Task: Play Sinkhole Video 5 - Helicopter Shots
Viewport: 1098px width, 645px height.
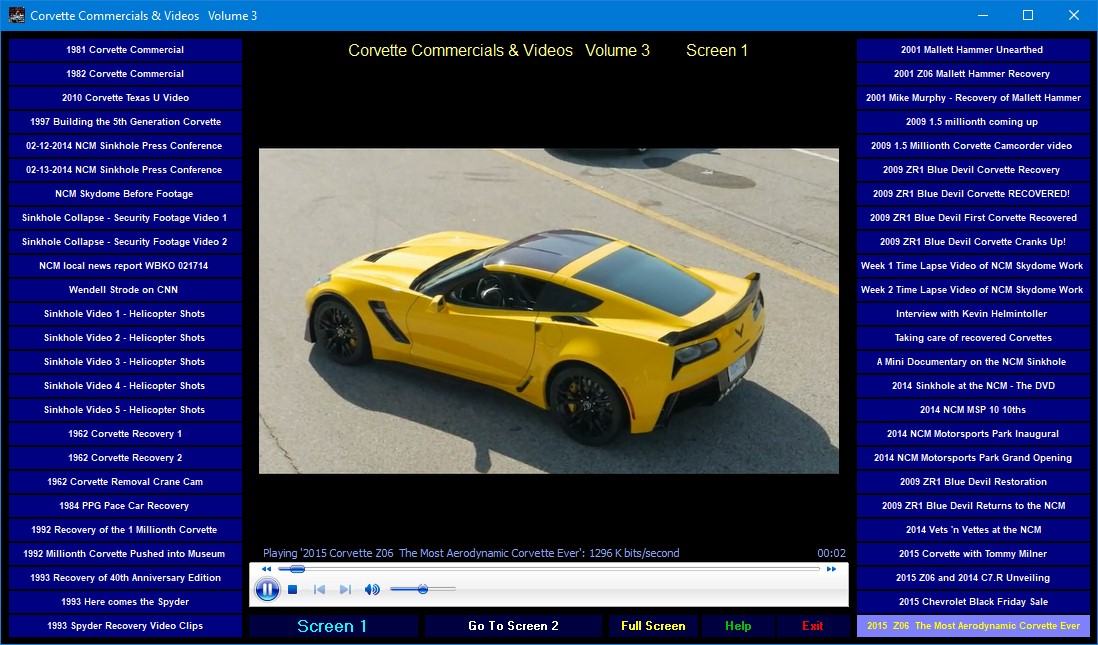Action: pyautogui.click(x=125, y=410)
